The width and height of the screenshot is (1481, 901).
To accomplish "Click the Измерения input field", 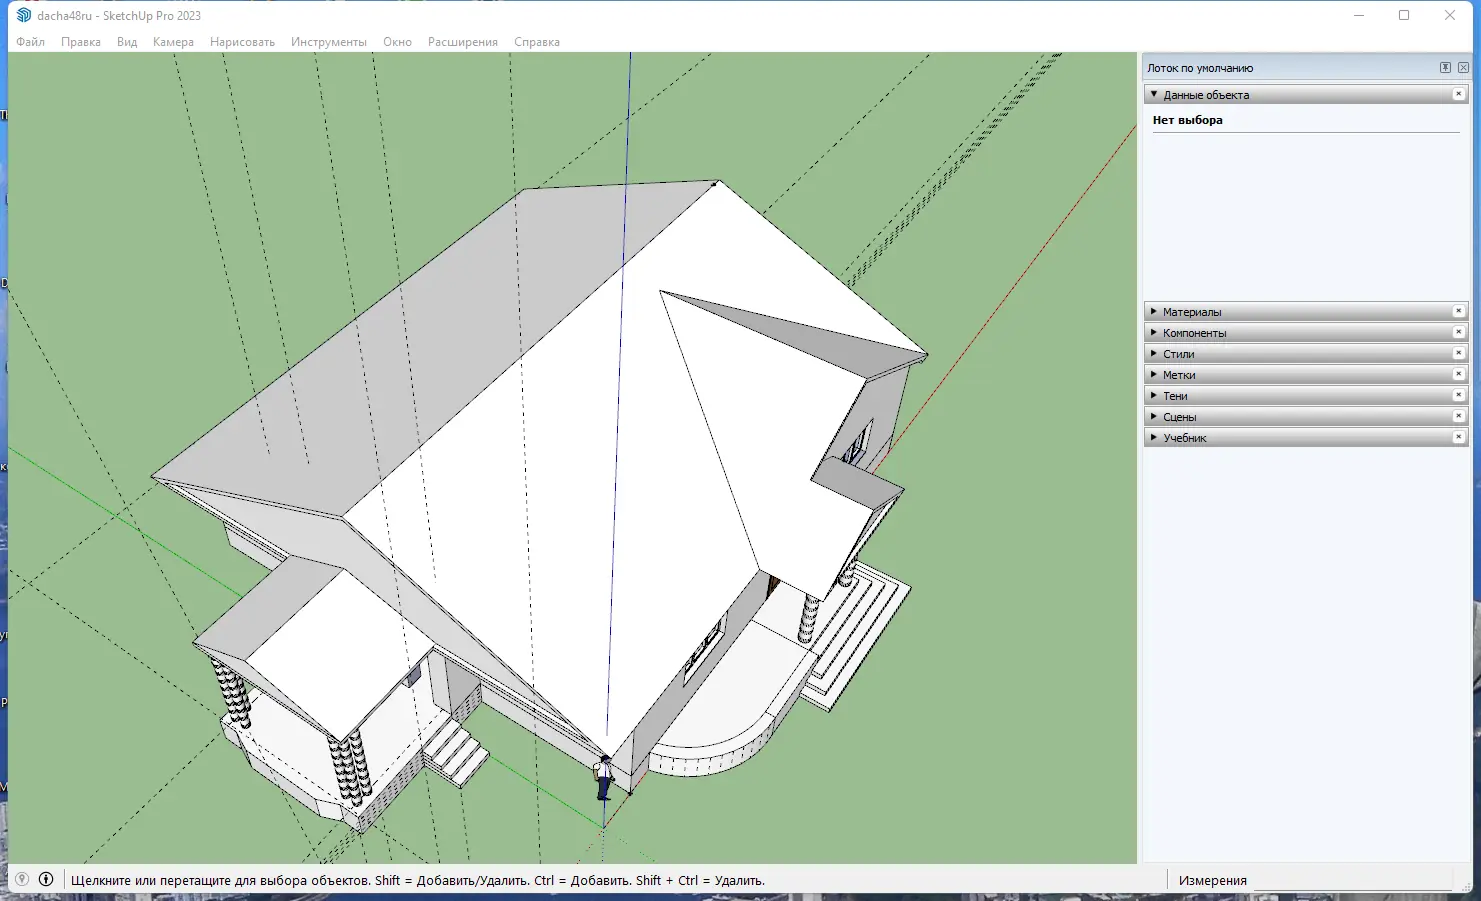I will pyautogui.click(x=1353, y=880).
